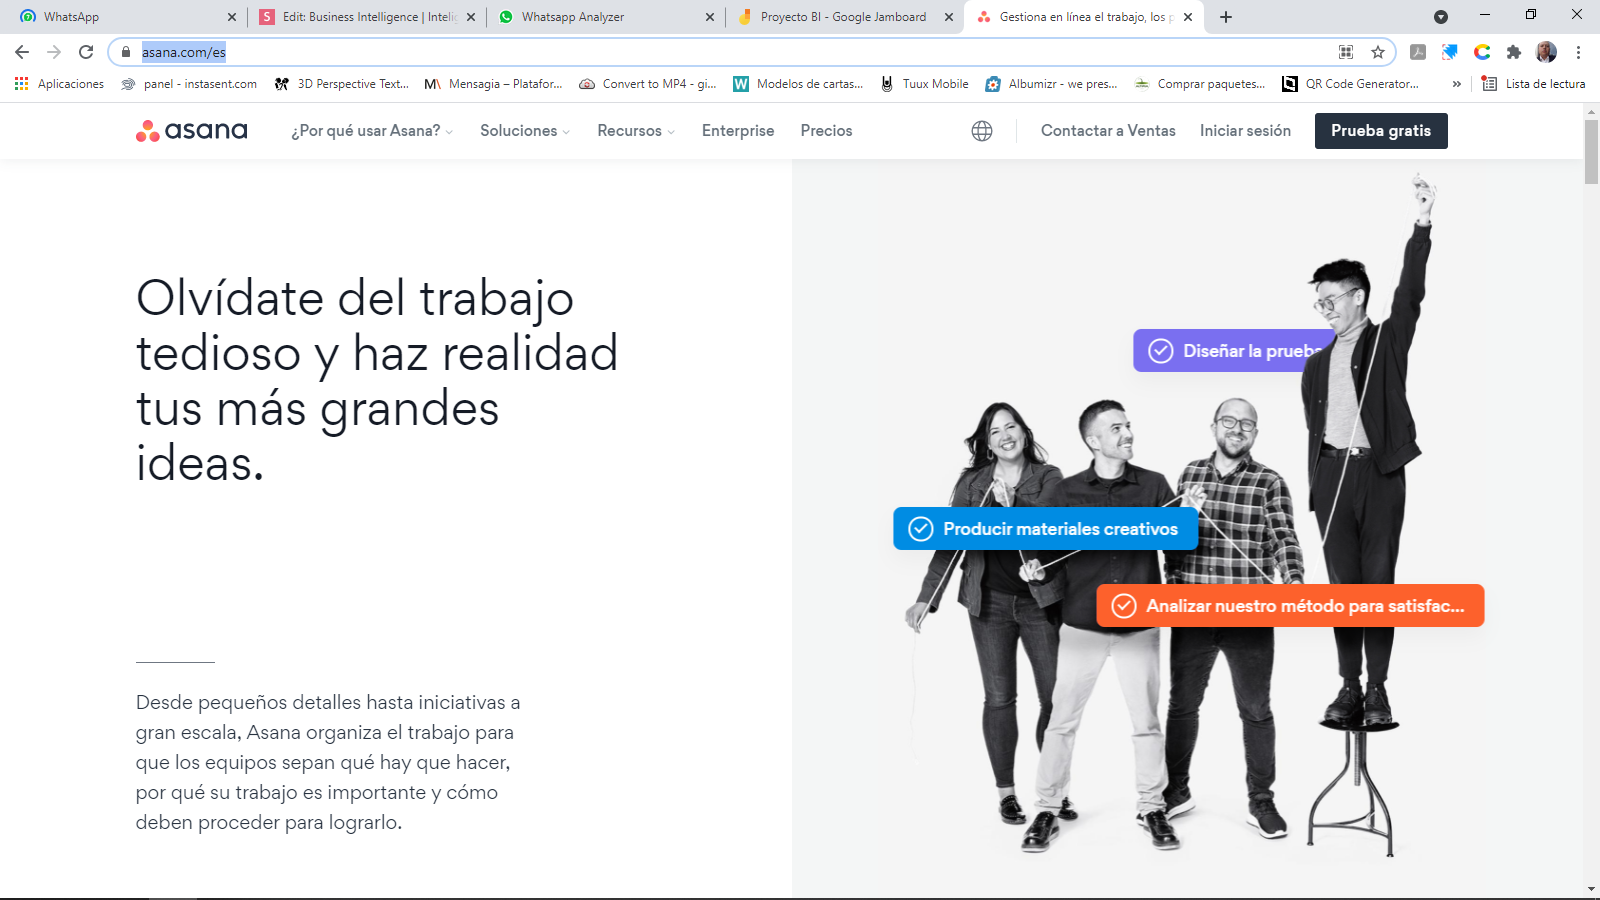Expand Recursos dropdown menu
Viewport: 1600px width, 900px height.
(635, 131)
